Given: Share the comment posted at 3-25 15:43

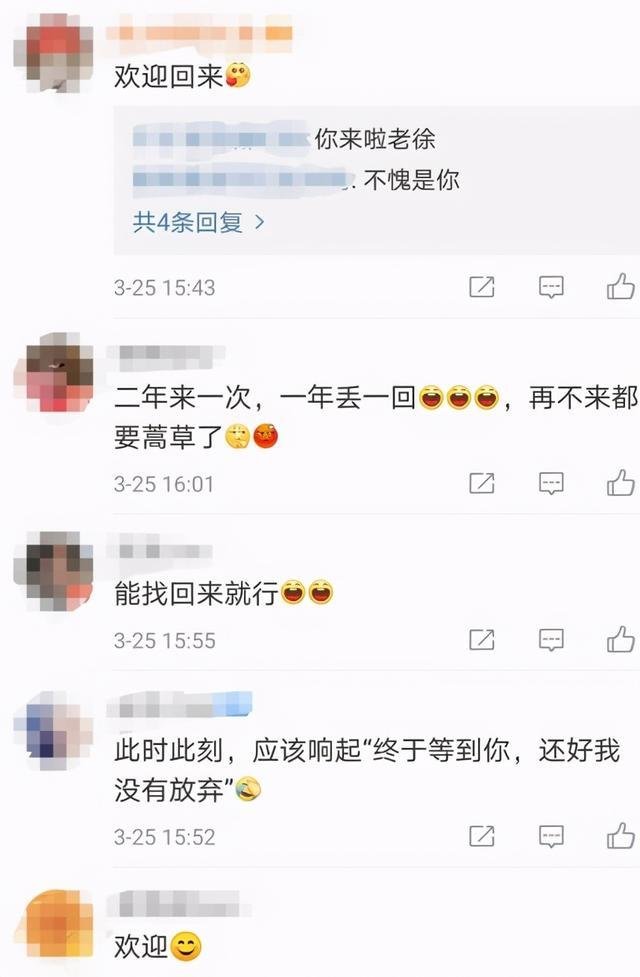Looking at the screenshot, I should 482,287.
